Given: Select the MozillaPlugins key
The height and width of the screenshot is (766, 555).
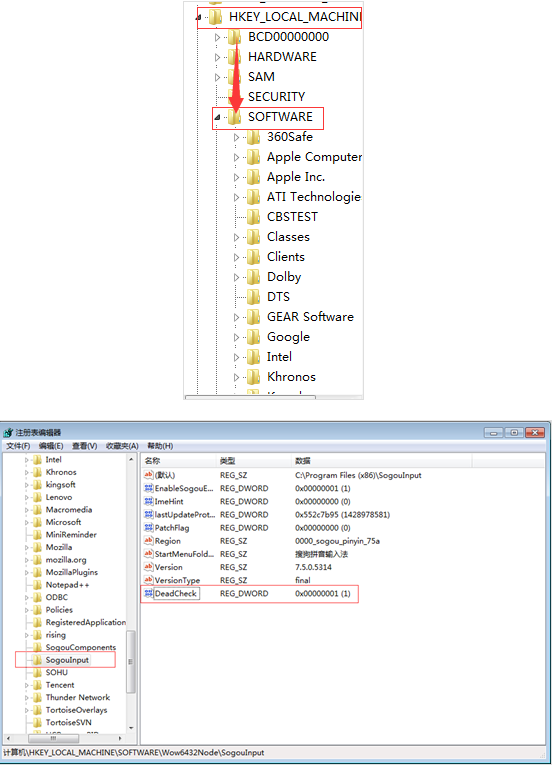Looking at the screenshot, I should (x=72, y=572).
